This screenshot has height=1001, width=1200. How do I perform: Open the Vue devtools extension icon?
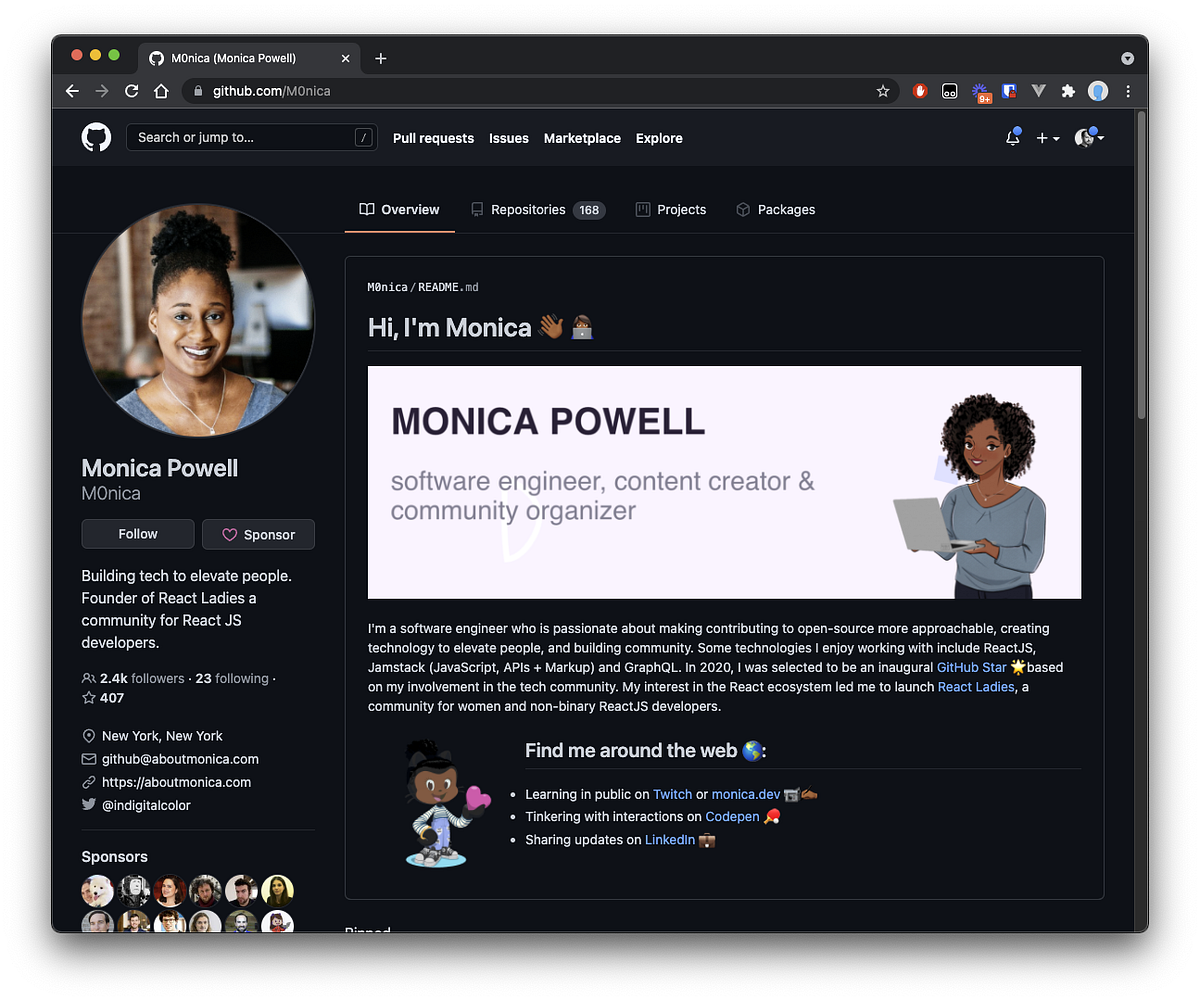pos(1039,91)
